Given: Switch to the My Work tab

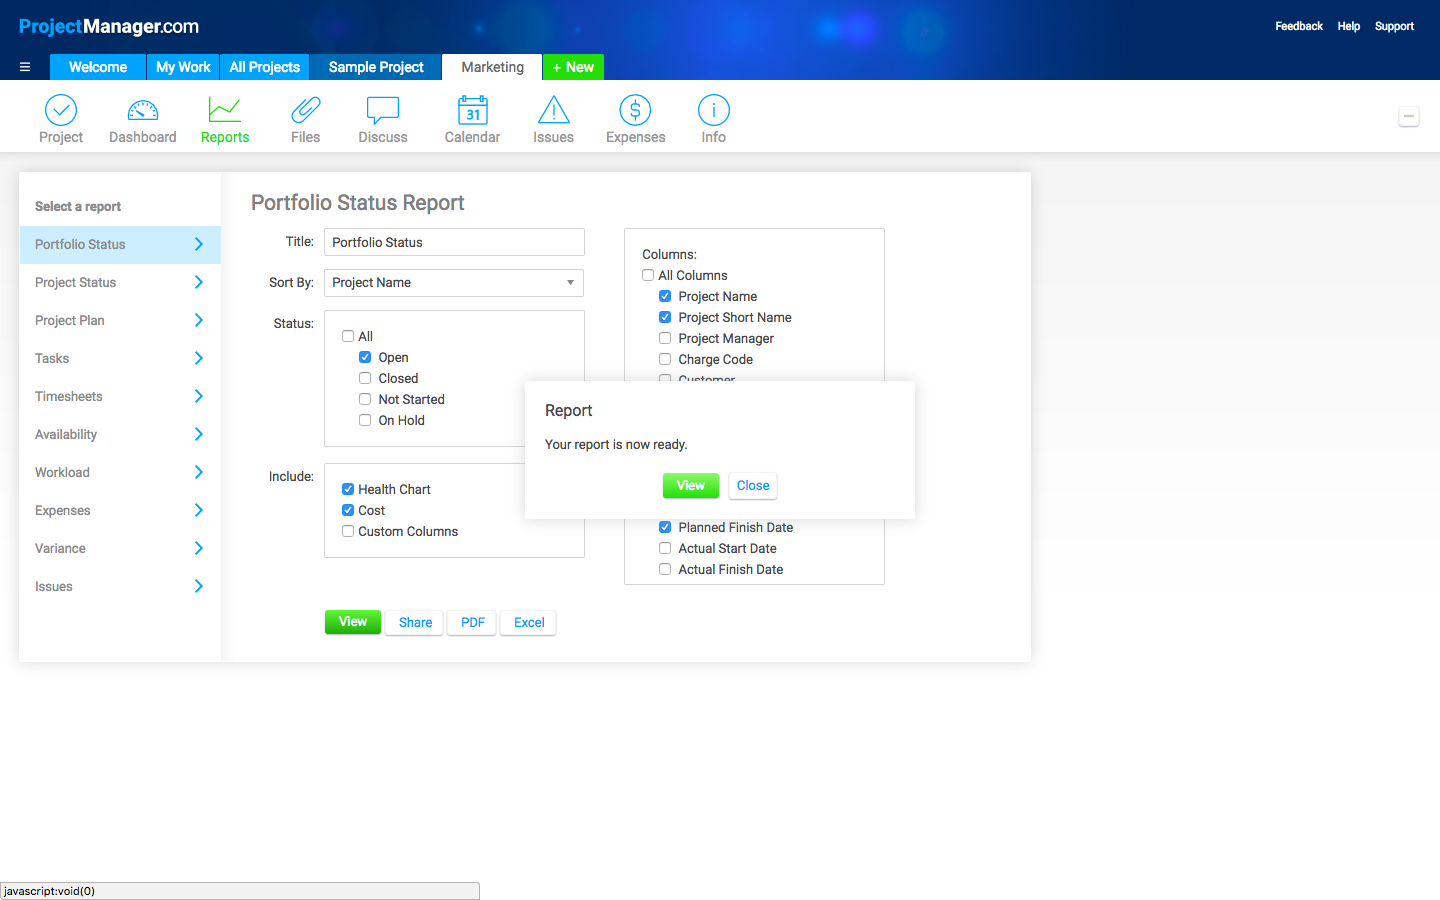Looking at the screenshot, I should [x=183, y=67].
